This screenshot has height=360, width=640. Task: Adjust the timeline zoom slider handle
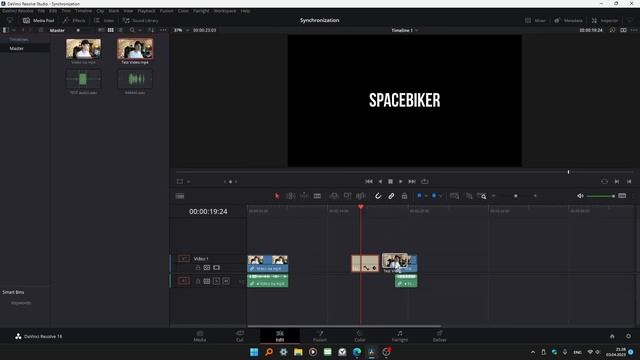coord(516,196)
